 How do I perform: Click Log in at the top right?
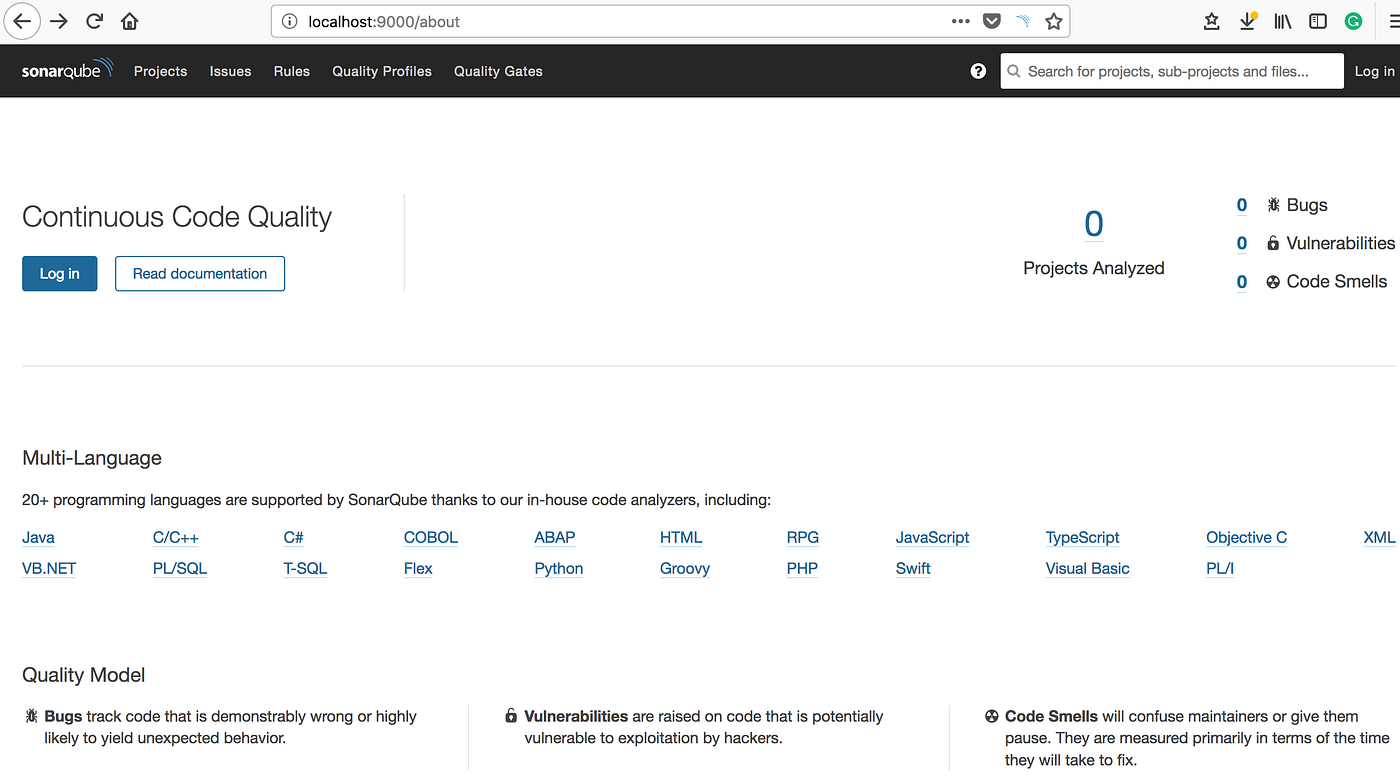point(1375,71)
